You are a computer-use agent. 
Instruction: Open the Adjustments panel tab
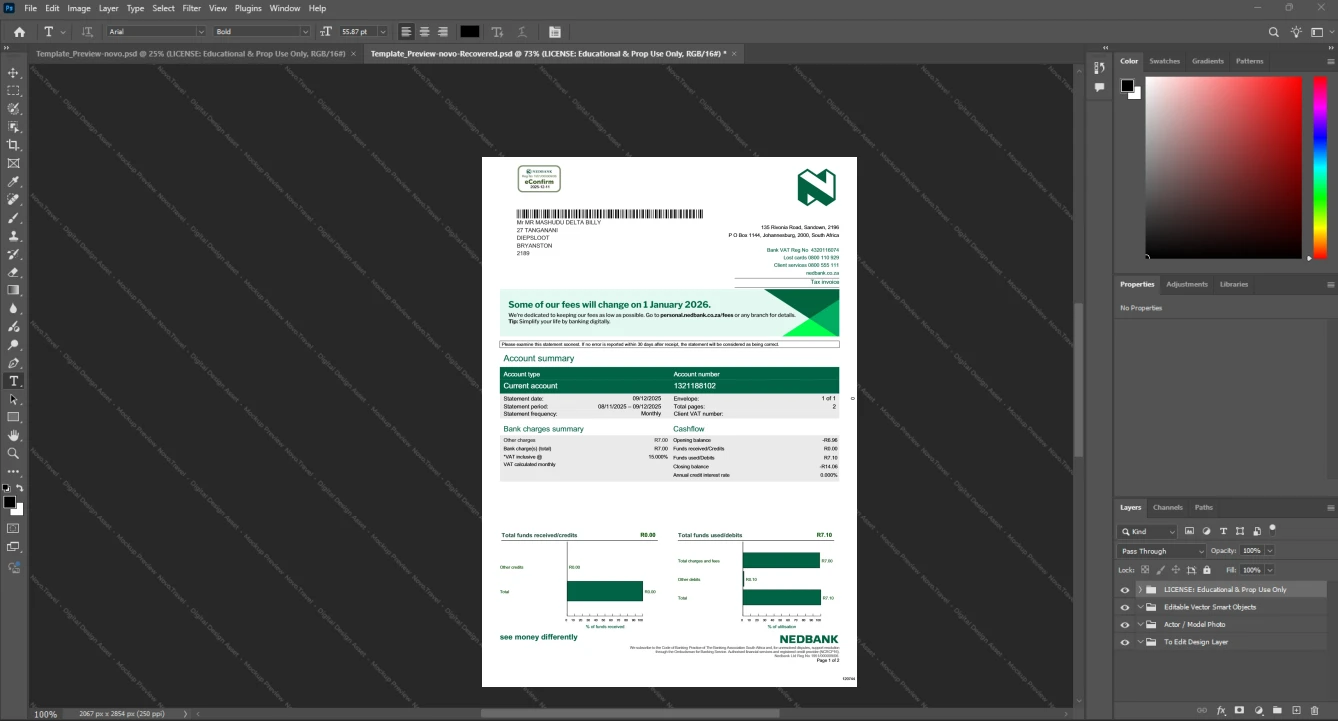(1187, 284)
